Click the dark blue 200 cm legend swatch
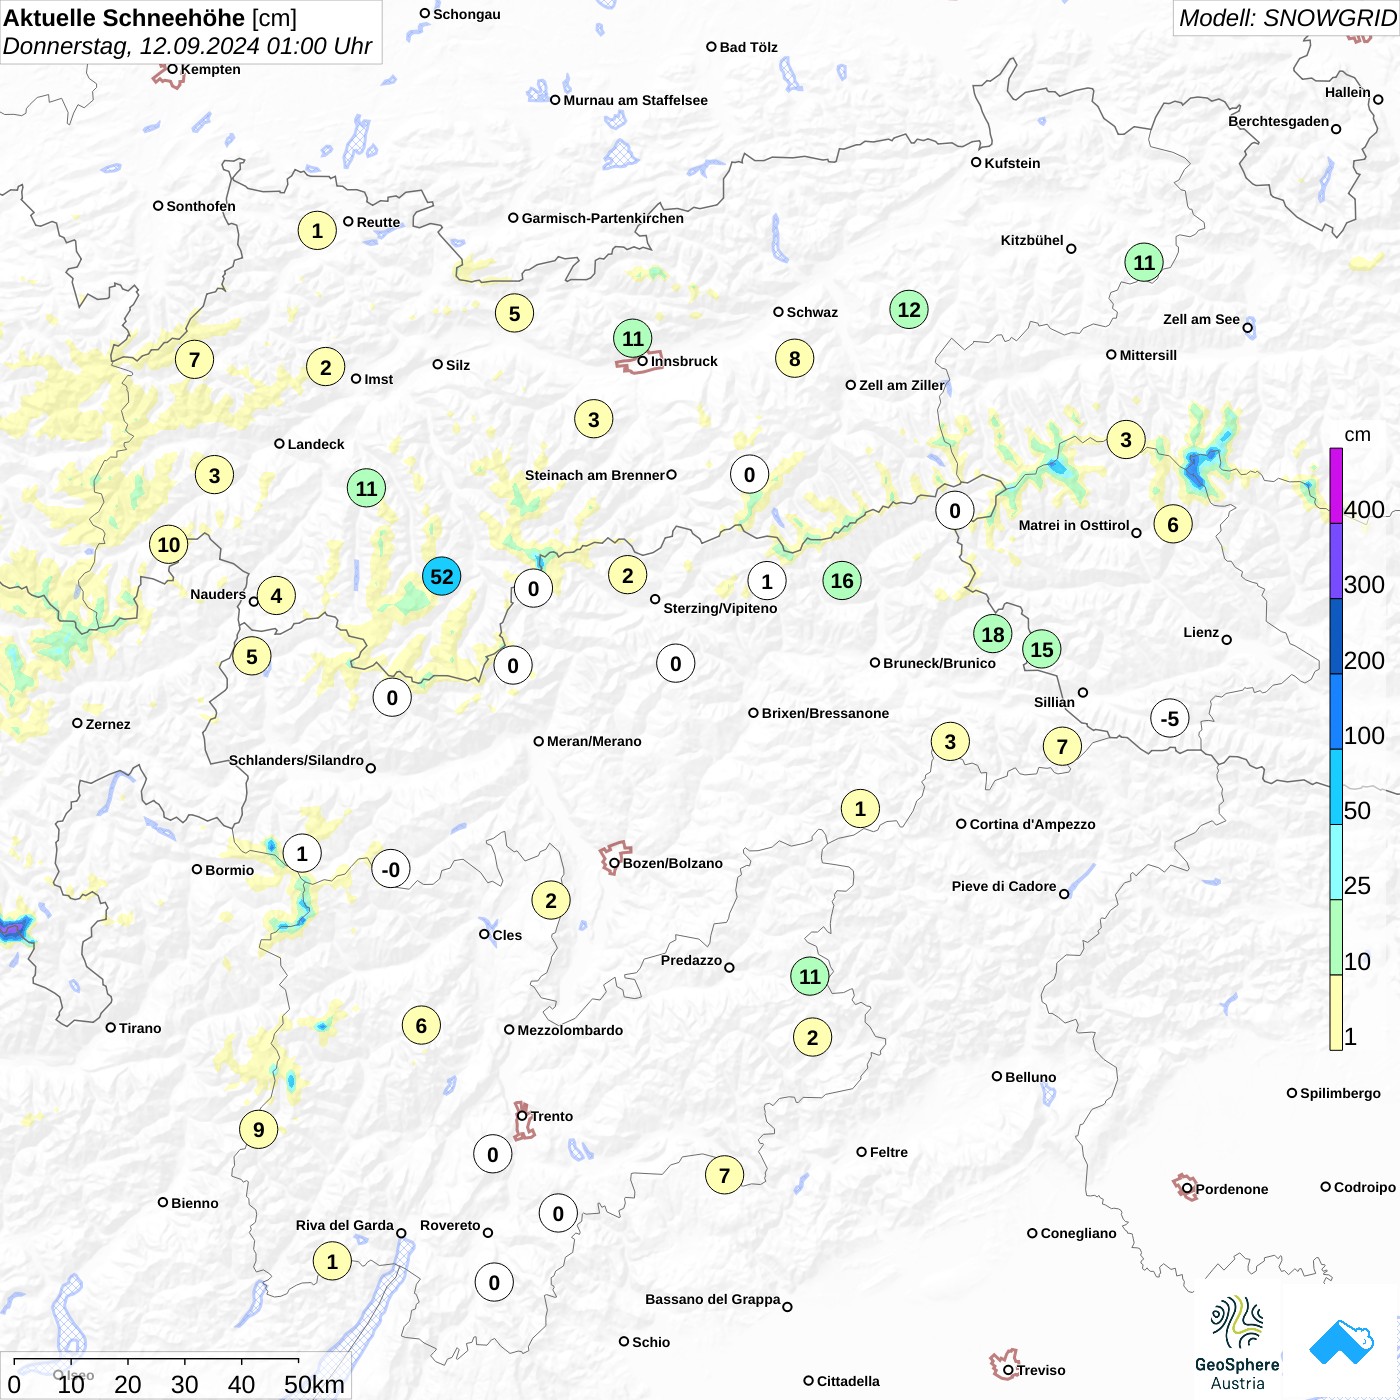 pyautogui.click(x=1336, y=636)
